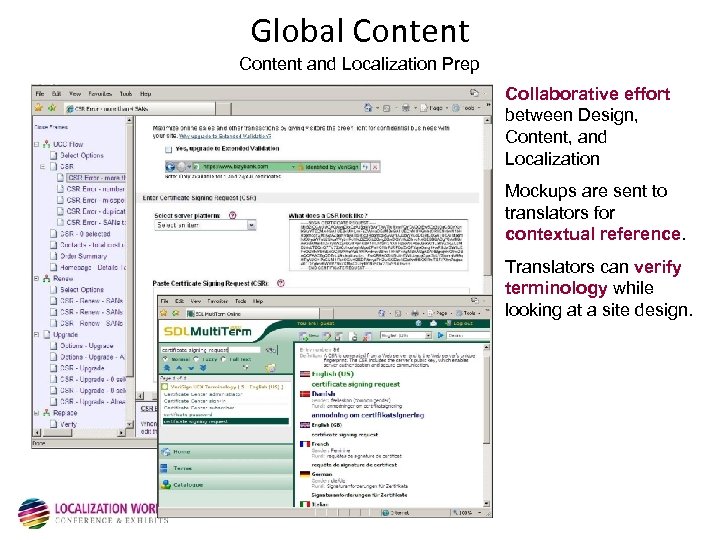Click 'Why upgrade to Extended Validation?' link
Viewport: 720px width, 540px height.
click(x=225, y=136)
